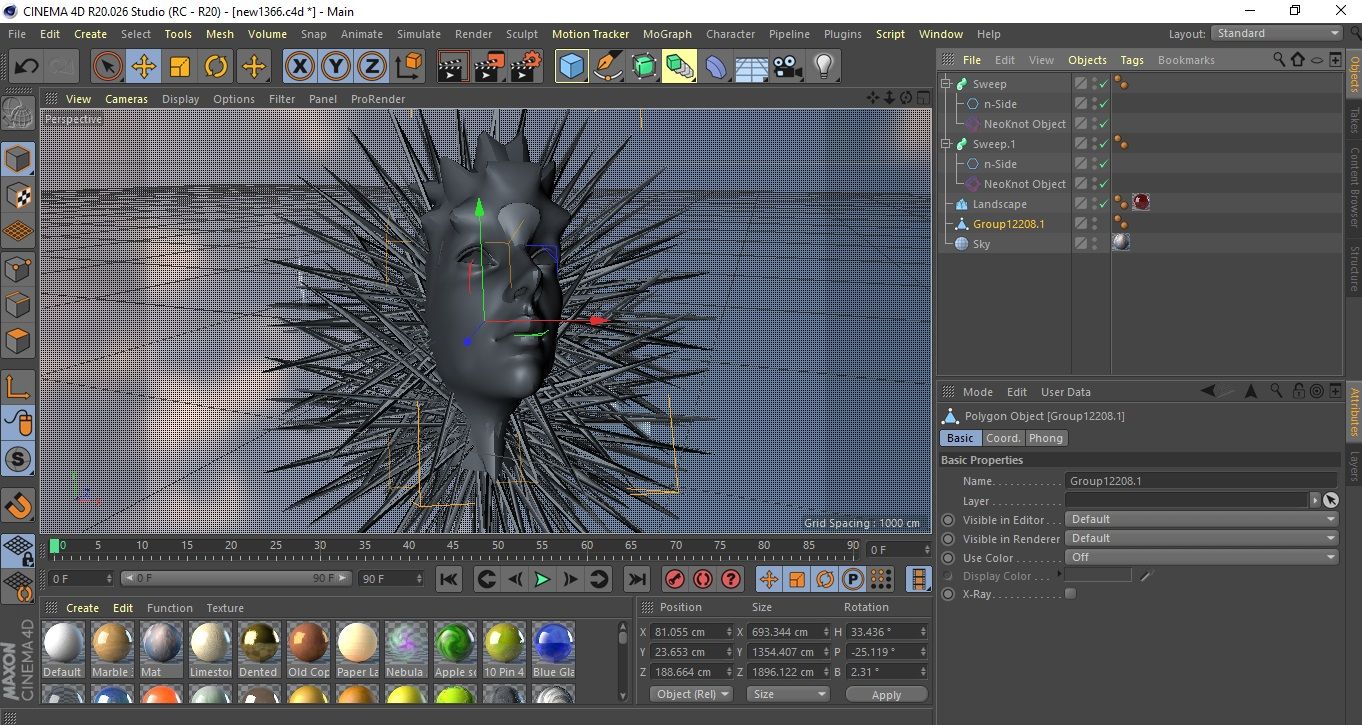Open the Character menu
This screenshot has width=1362, height=725.
pos(730,33)
